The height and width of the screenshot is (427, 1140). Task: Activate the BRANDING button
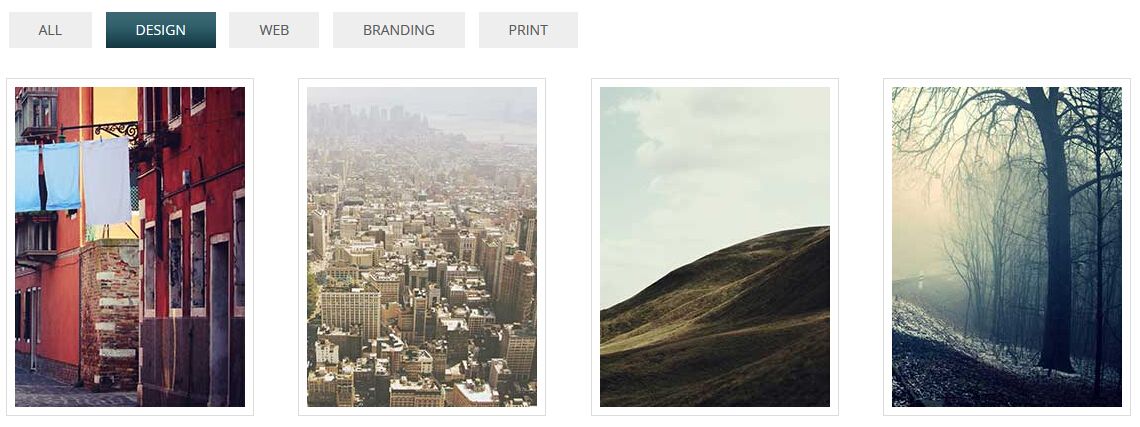tap(398, 30)
